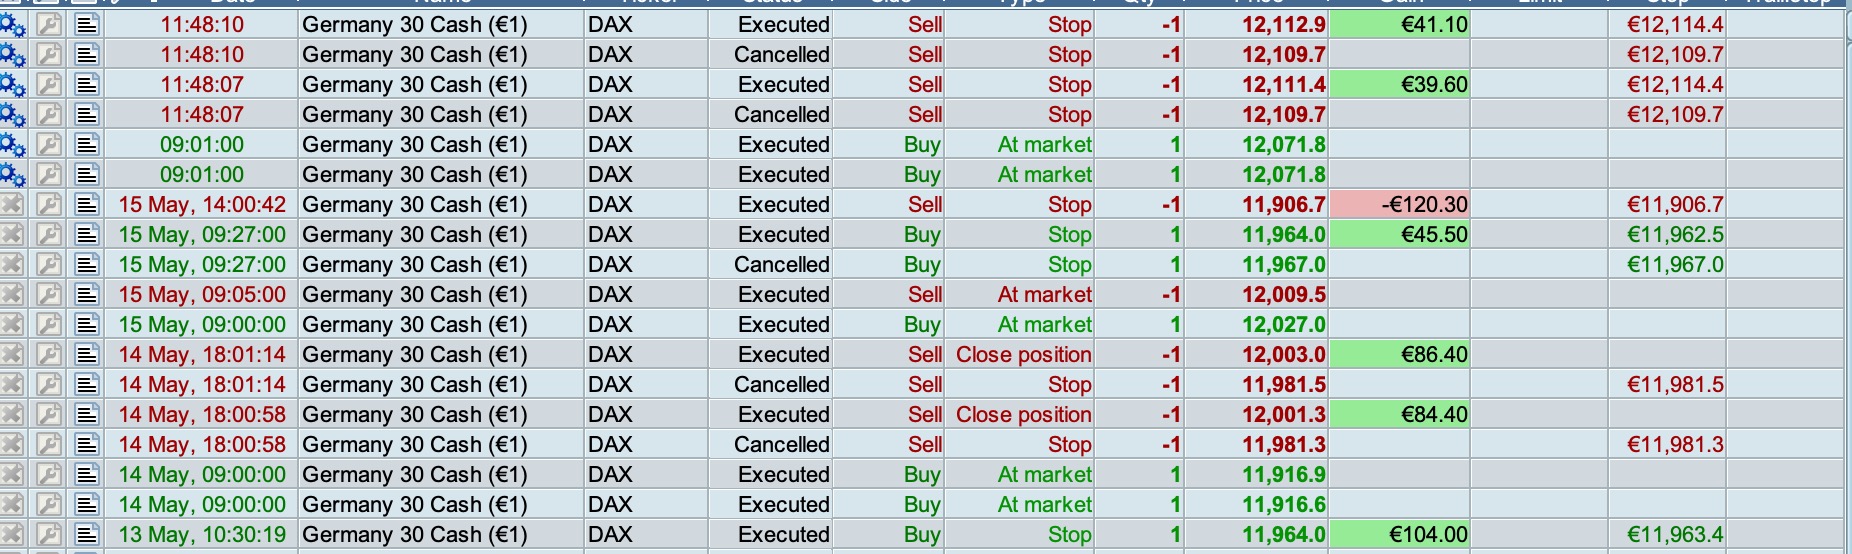Click the green €104.00 gain cell

(1399, 535)
